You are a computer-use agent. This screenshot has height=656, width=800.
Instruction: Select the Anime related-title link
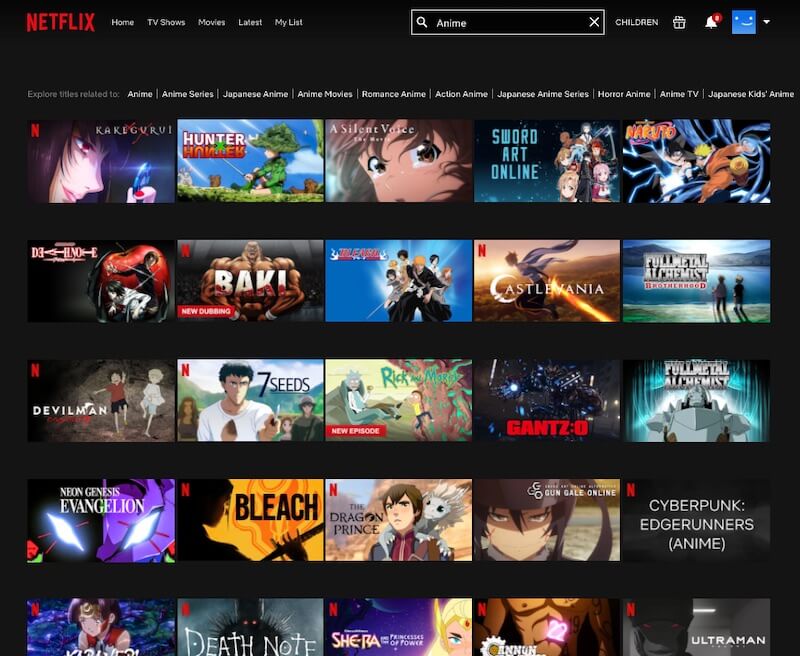point(140,94)
